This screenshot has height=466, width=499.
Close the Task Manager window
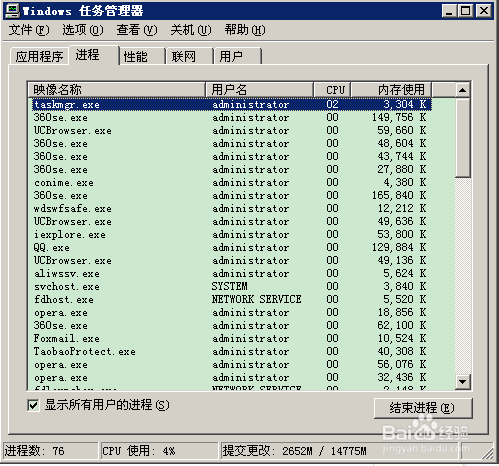coord(484,11)
